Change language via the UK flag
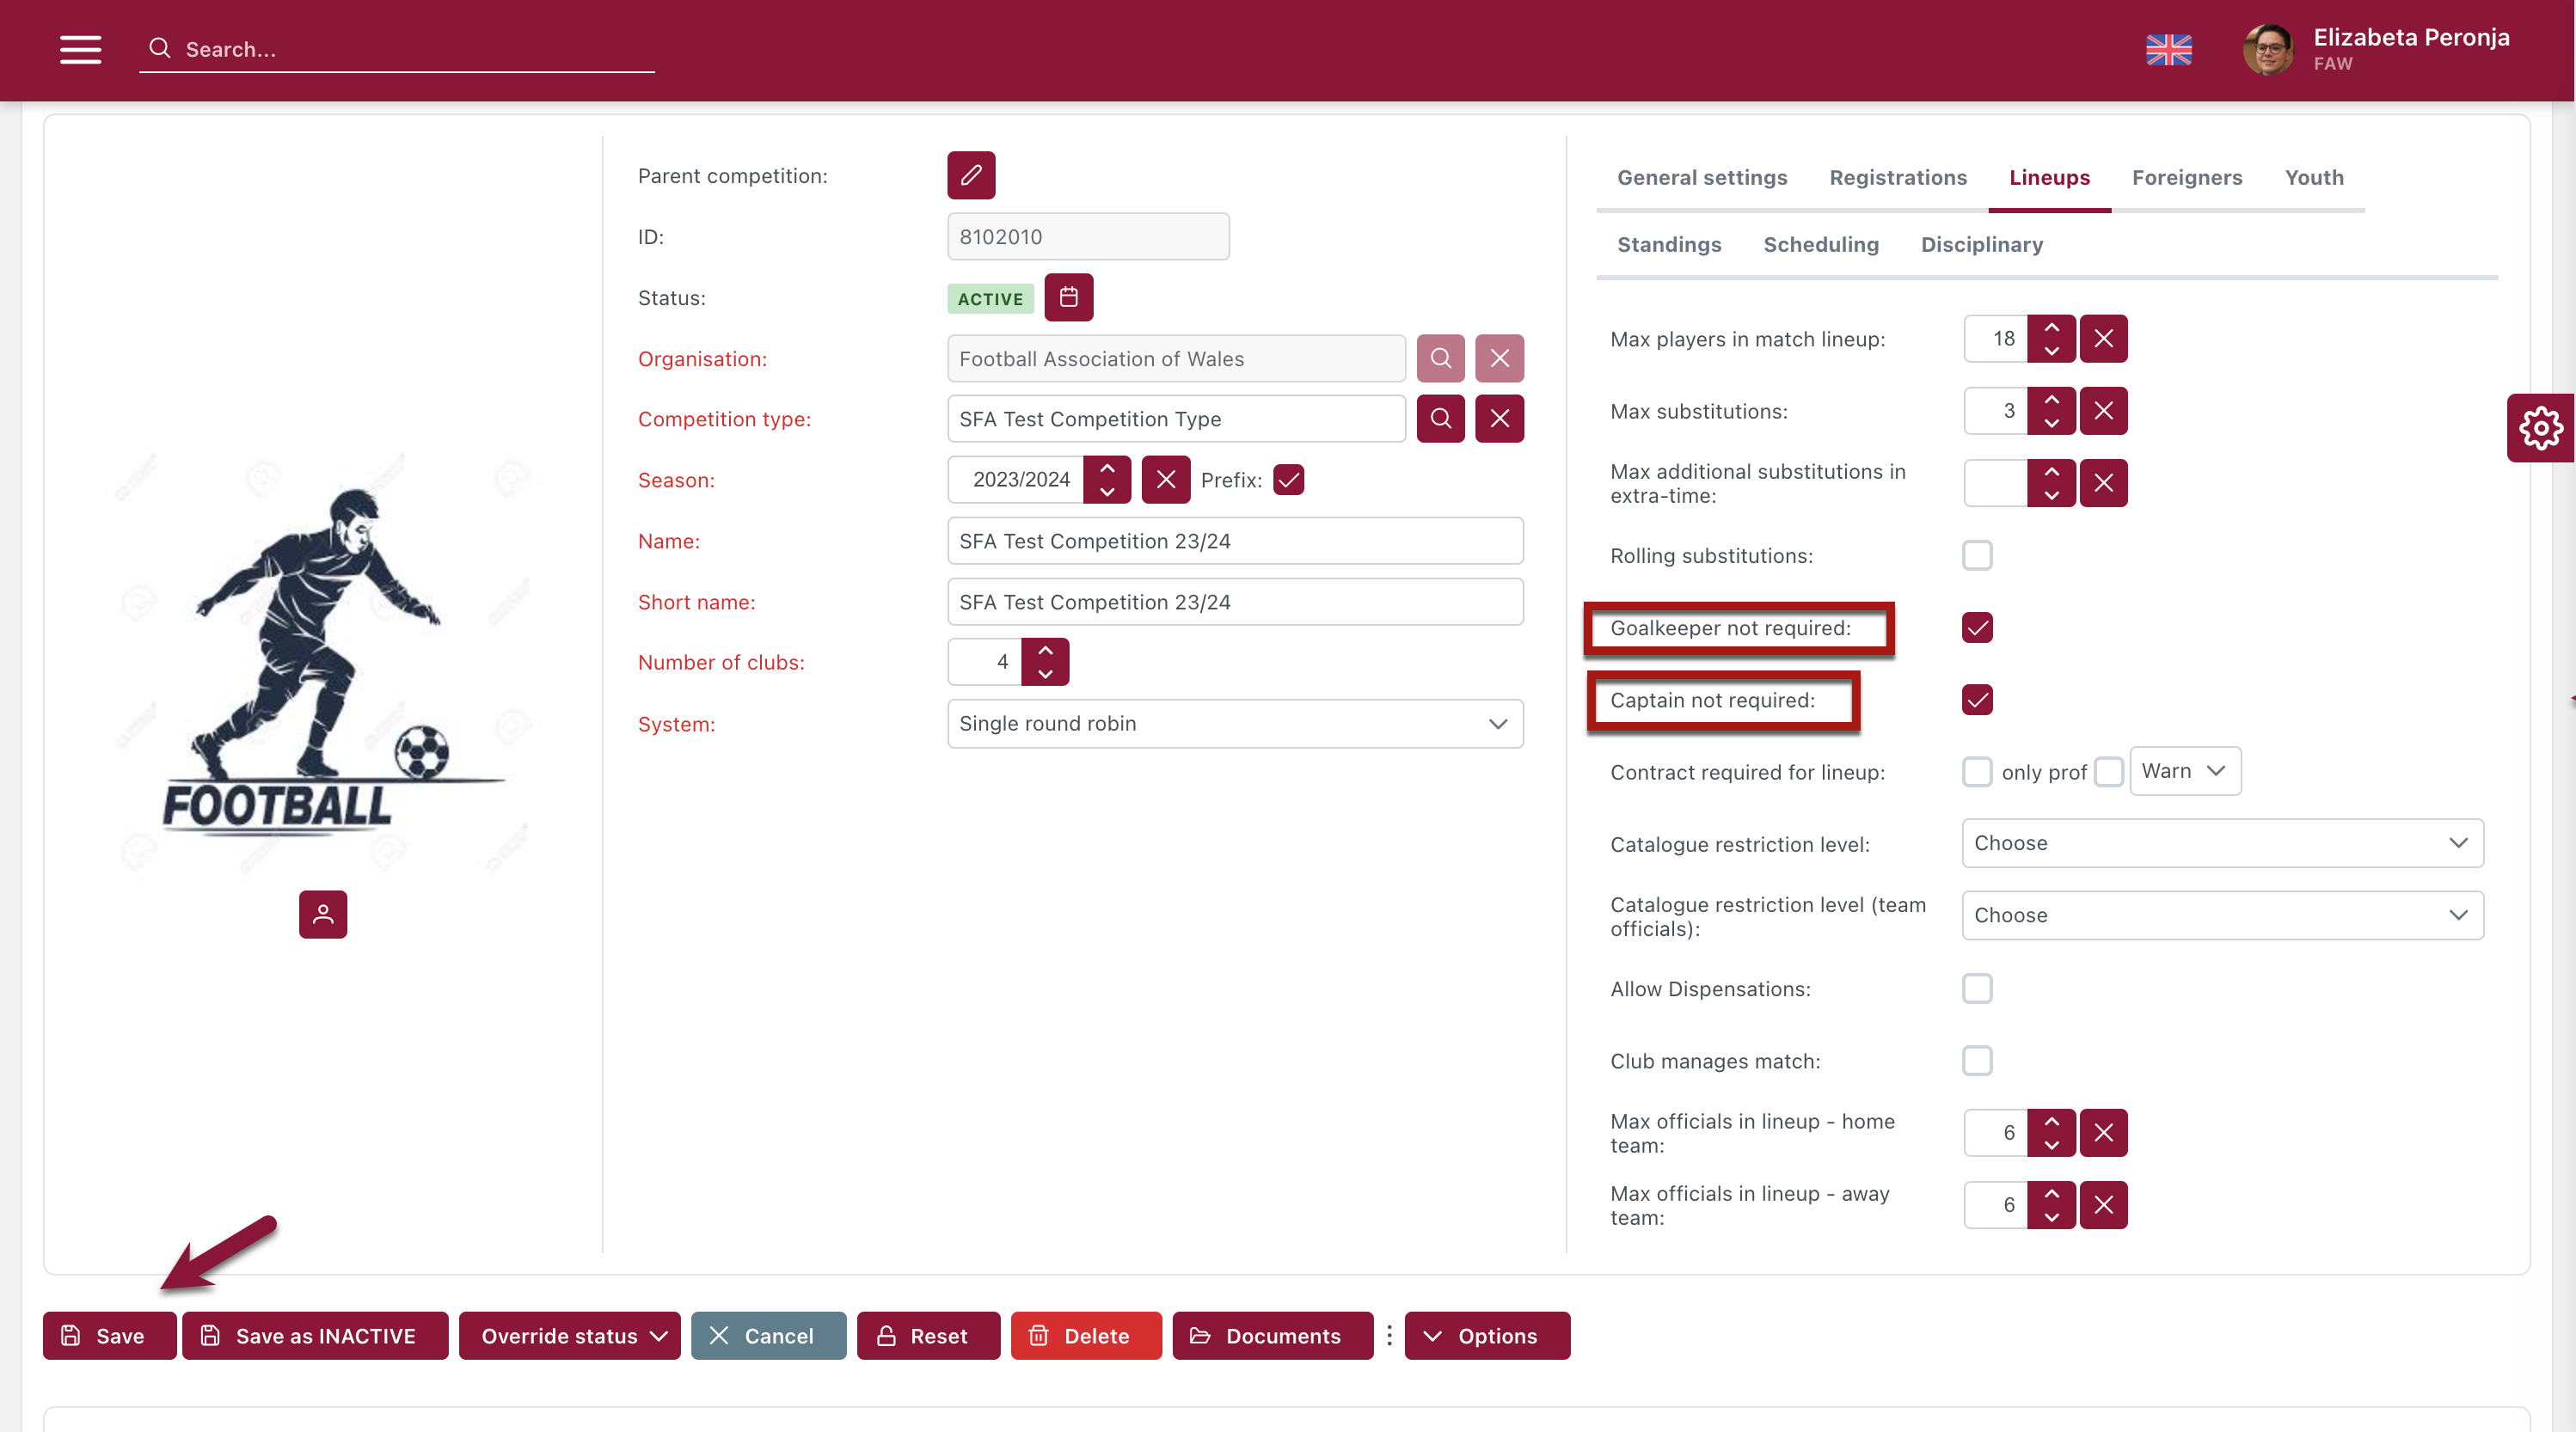2576x1432 pixels. pos(2168,49)
